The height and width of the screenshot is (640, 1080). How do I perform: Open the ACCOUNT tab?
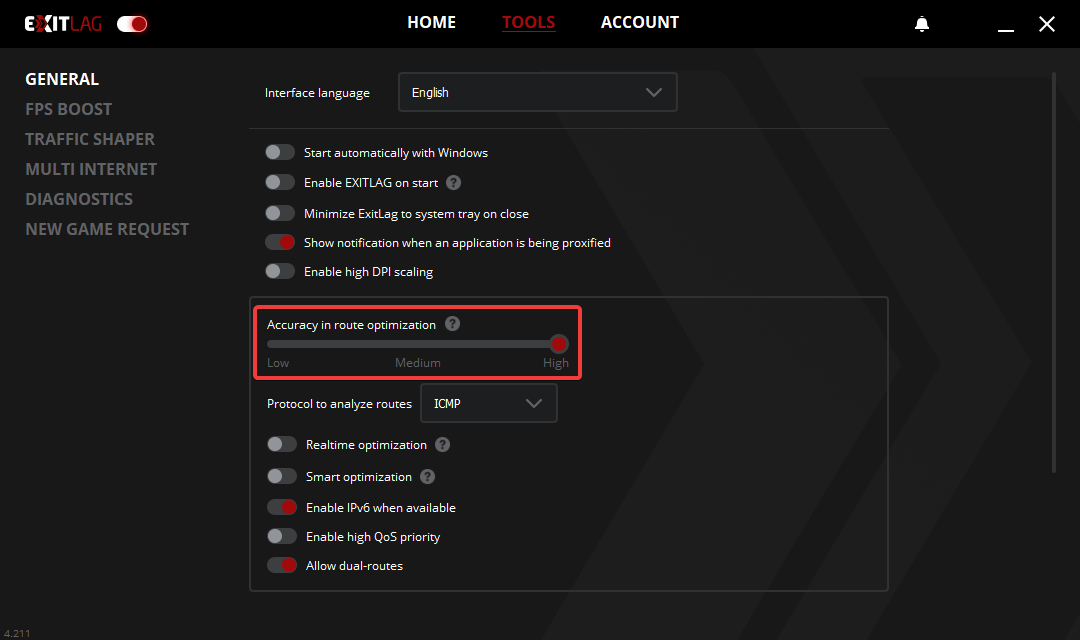click(640, 23)
